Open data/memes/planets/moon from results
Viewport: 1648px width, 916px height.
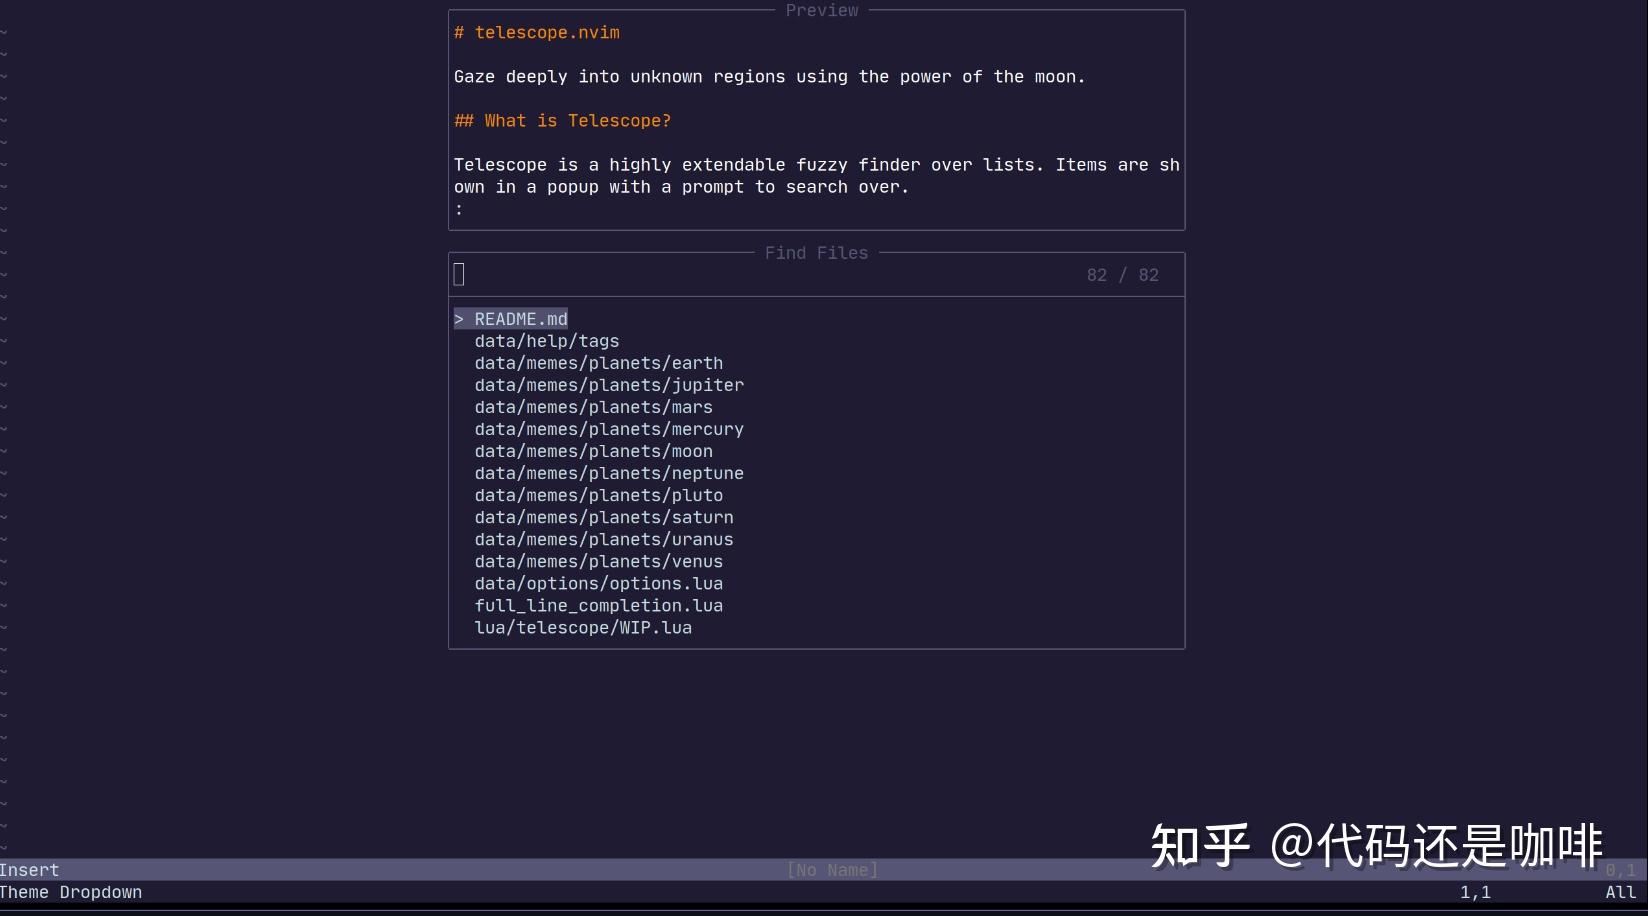593,451
